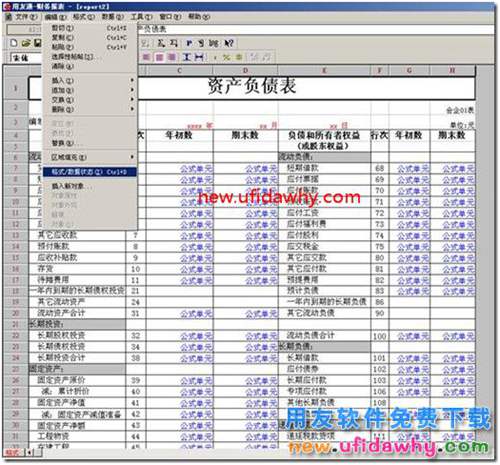Click 公式单元 in column C of 存货 row
500x465 pixels.
click(196, 269)
